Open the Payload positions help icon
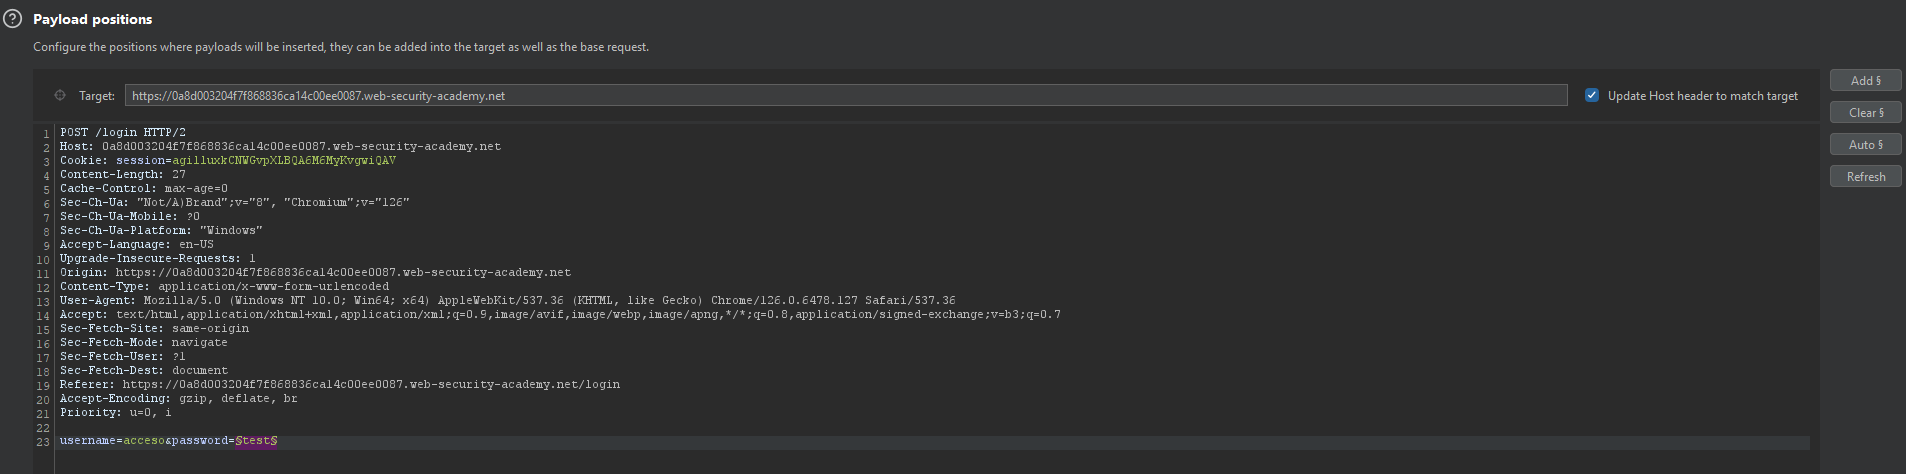The image size is (1906, 474). point(13,19)
